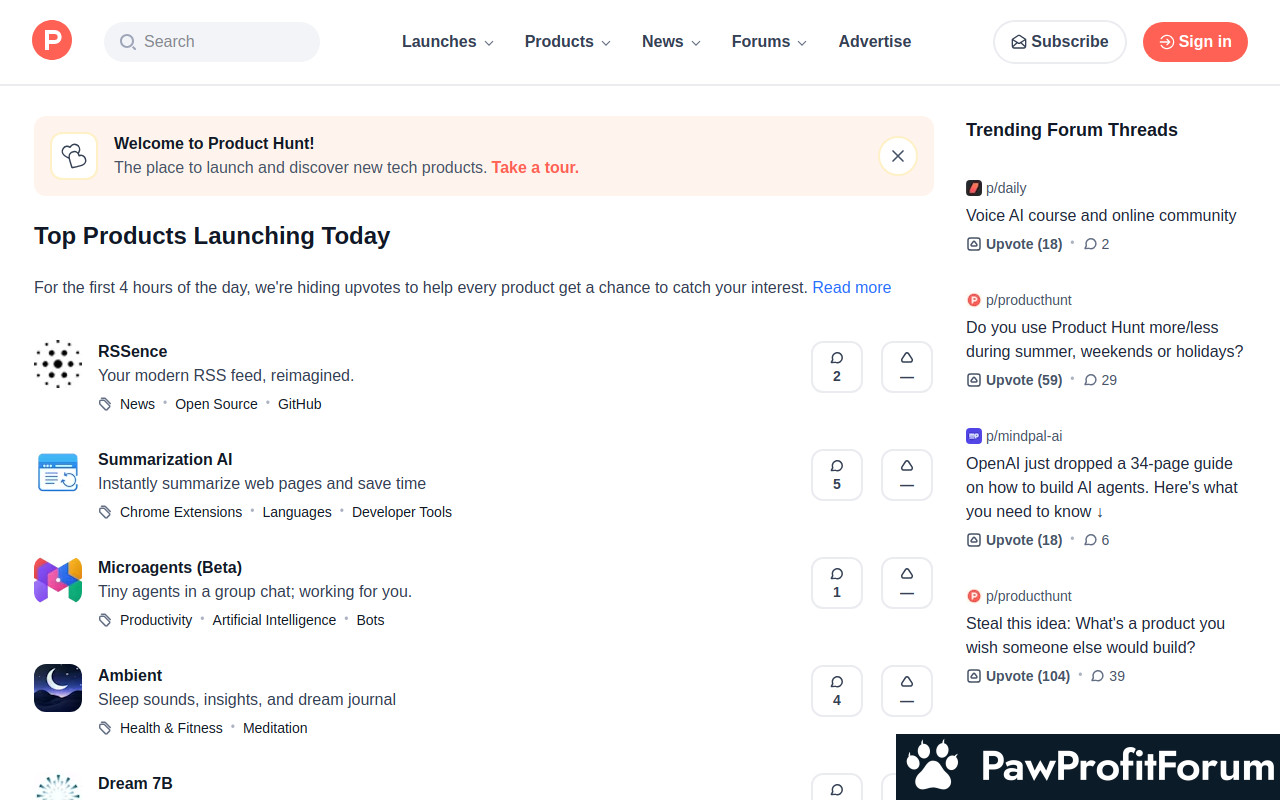1280x800 pixels.
Task: Go to the Advertise page
Action: 874,42
